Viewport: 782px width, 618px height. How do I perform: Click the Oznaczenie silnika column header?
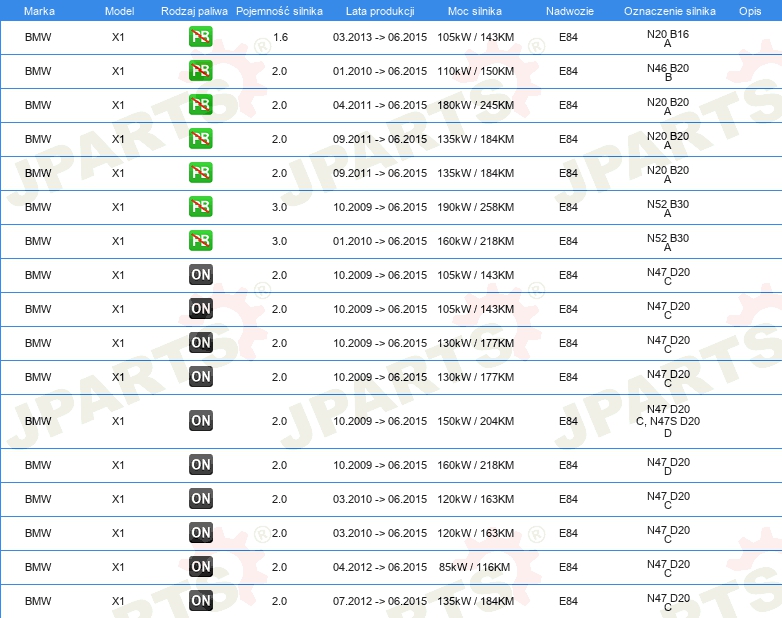point(670,11)
